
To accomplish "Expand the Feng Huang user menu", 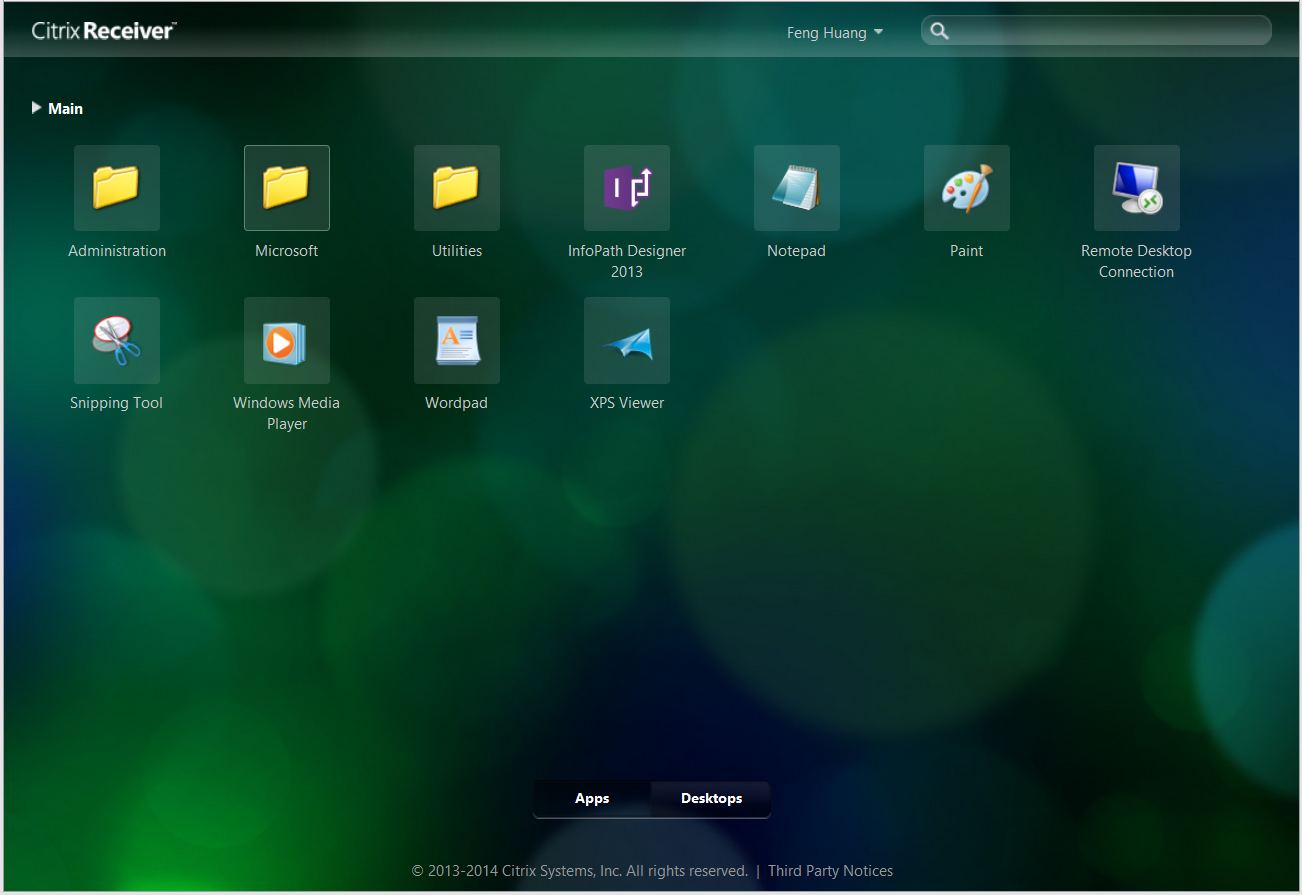I will [x=835, y=33].
